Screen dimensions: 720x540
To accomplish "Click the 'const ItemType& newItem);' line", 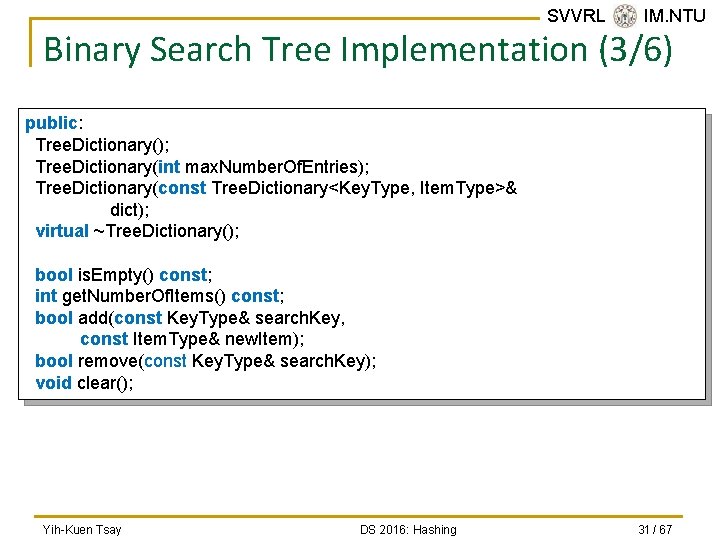I will coord(192,339).
